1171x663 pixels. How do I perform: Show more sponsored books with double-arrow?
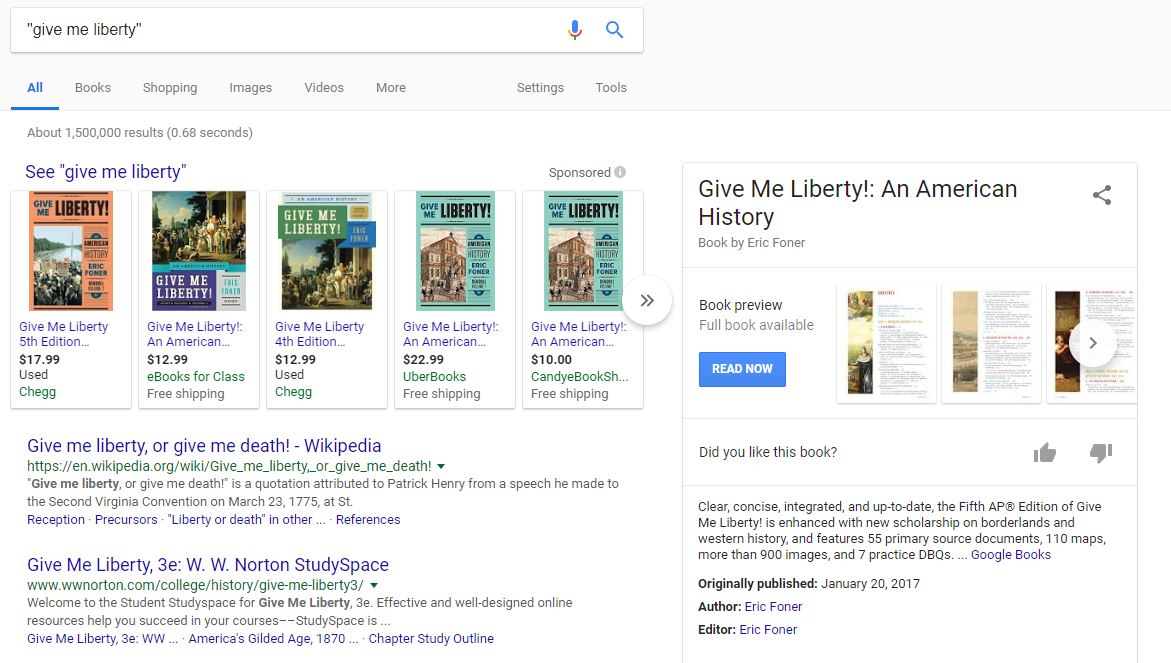click(647, 300)
